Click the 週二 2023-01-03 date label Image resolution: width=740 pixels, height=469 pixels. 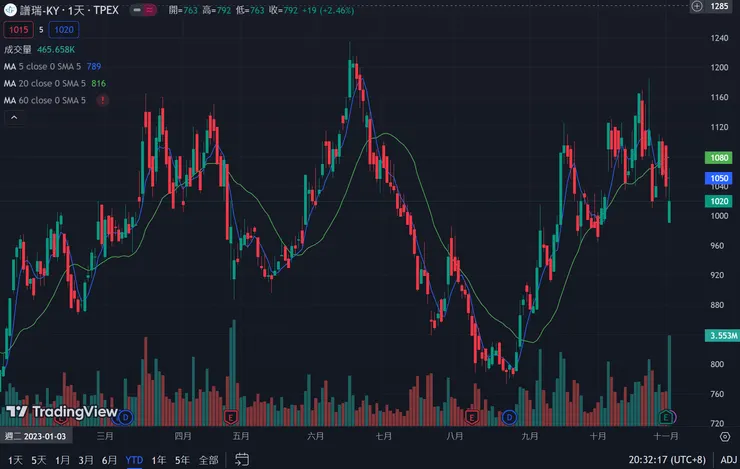[x=35, y=436]
